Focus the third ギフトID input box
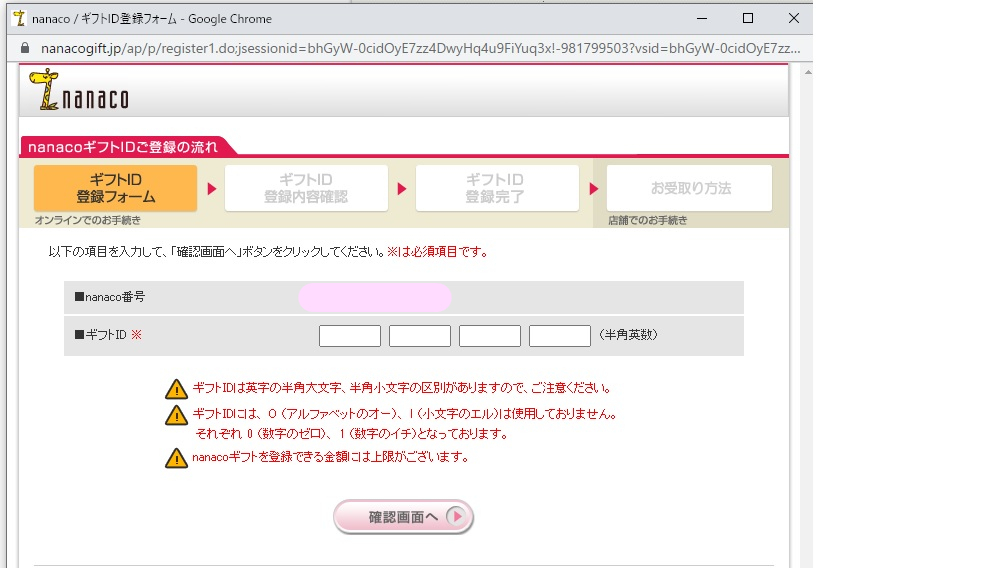 490,336
